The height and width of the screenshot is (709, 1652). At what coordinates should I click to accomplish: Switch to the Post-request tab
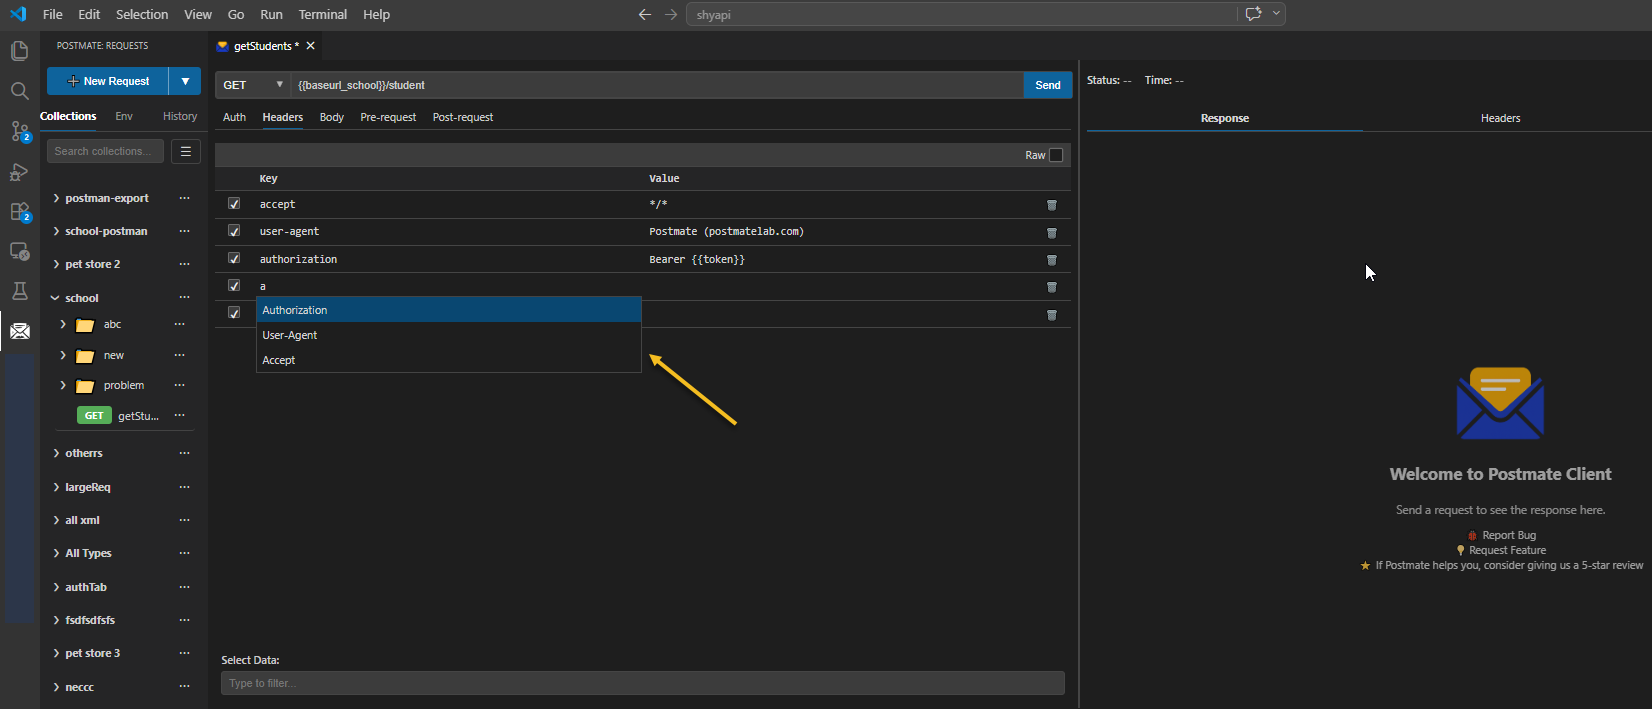(x=463, y=117)
